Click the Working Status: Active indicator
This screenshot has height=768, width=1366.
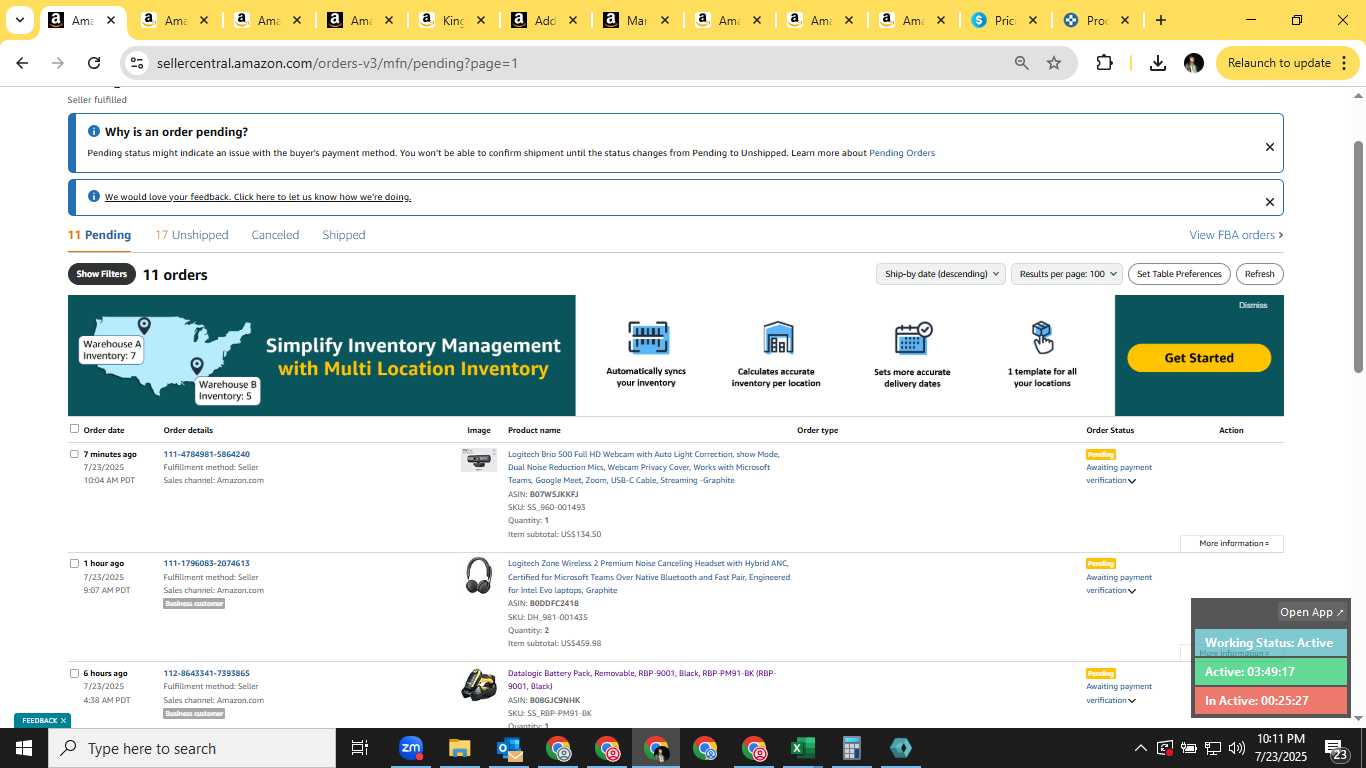1270,643
